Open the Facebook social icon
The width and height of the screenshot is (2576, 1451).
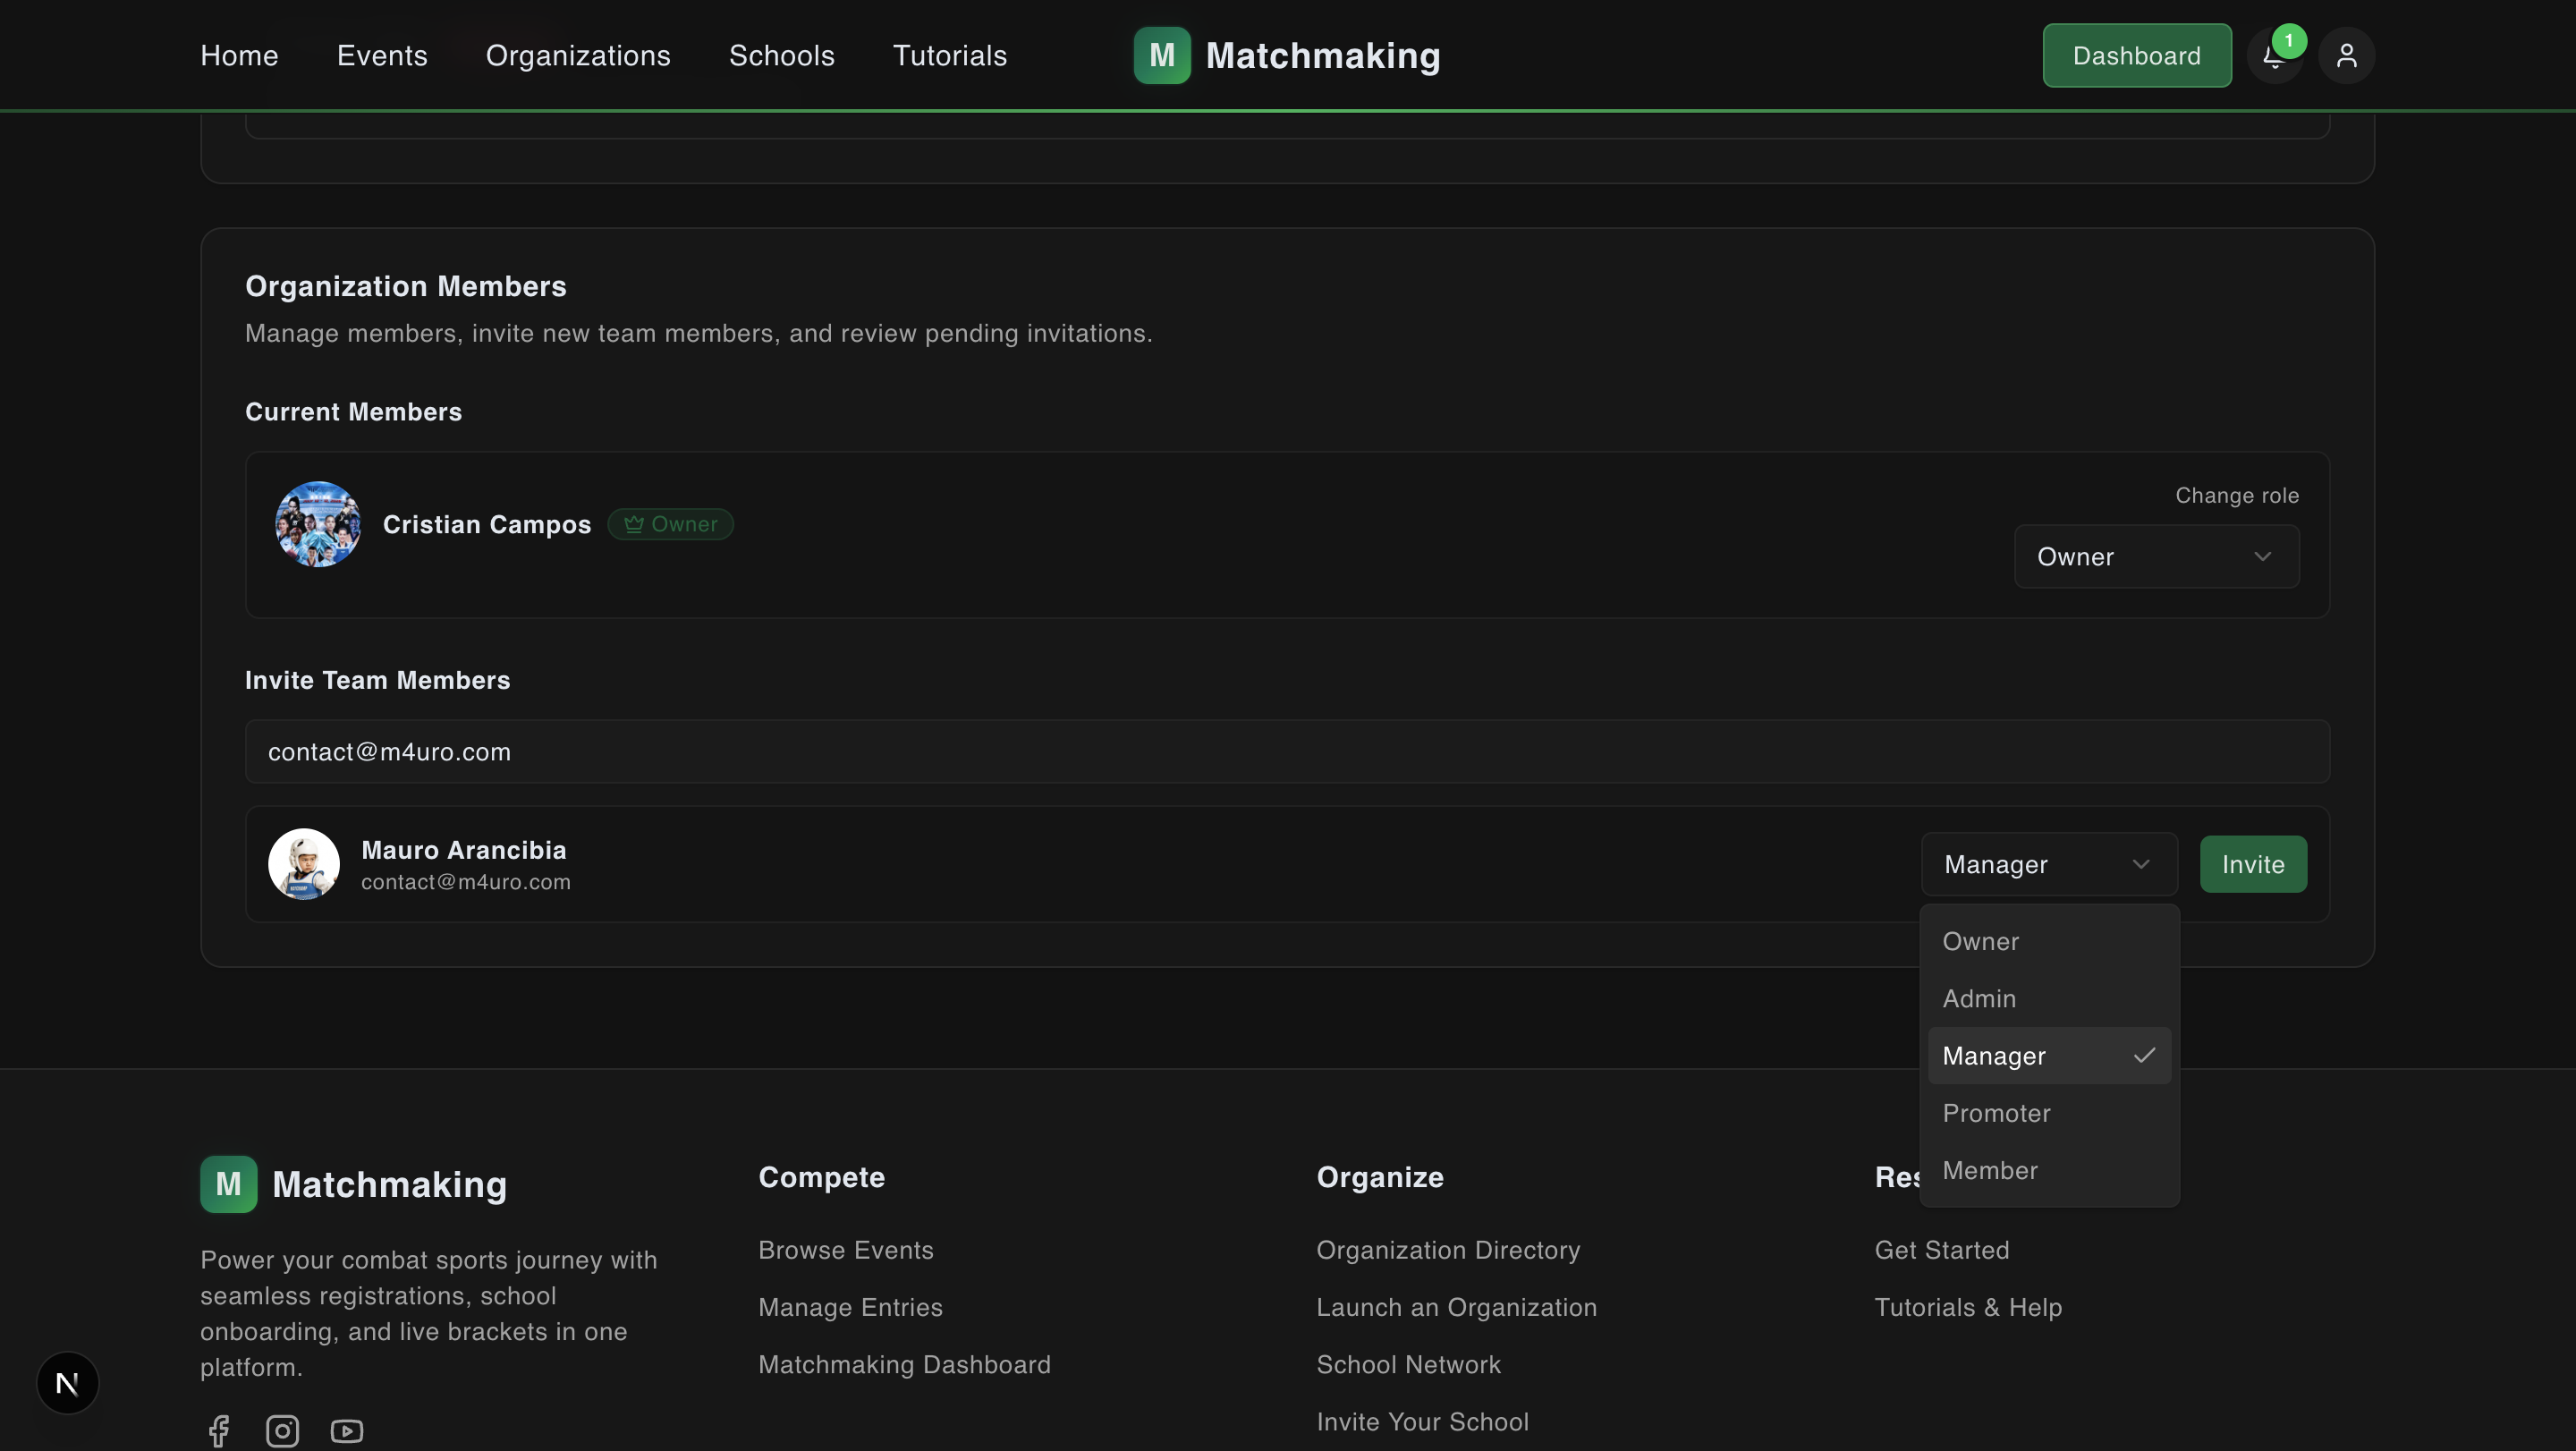pyautogui.click(x=219, y=1431)
